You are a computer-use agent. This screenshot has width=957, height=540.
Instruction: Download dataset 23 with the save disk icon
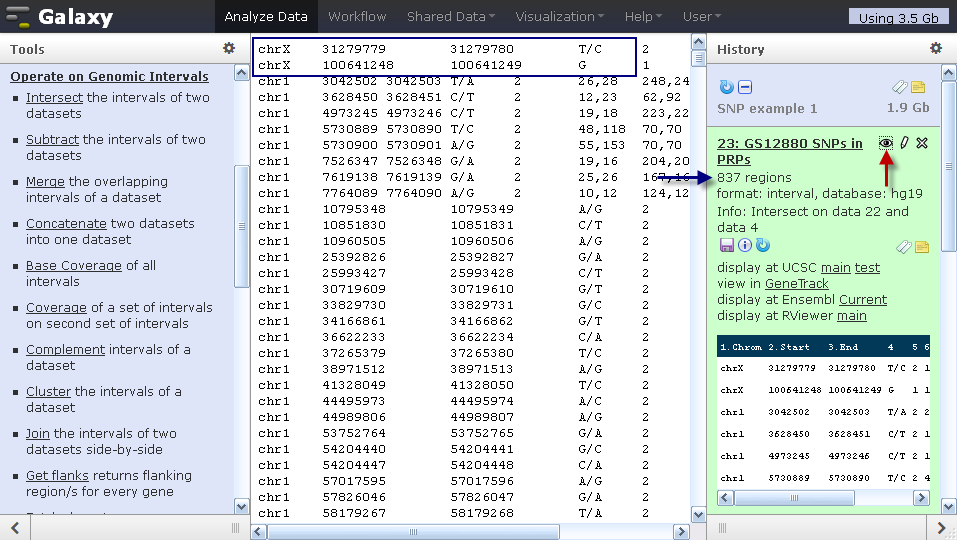pyautogui.click(x=726, y=245)
